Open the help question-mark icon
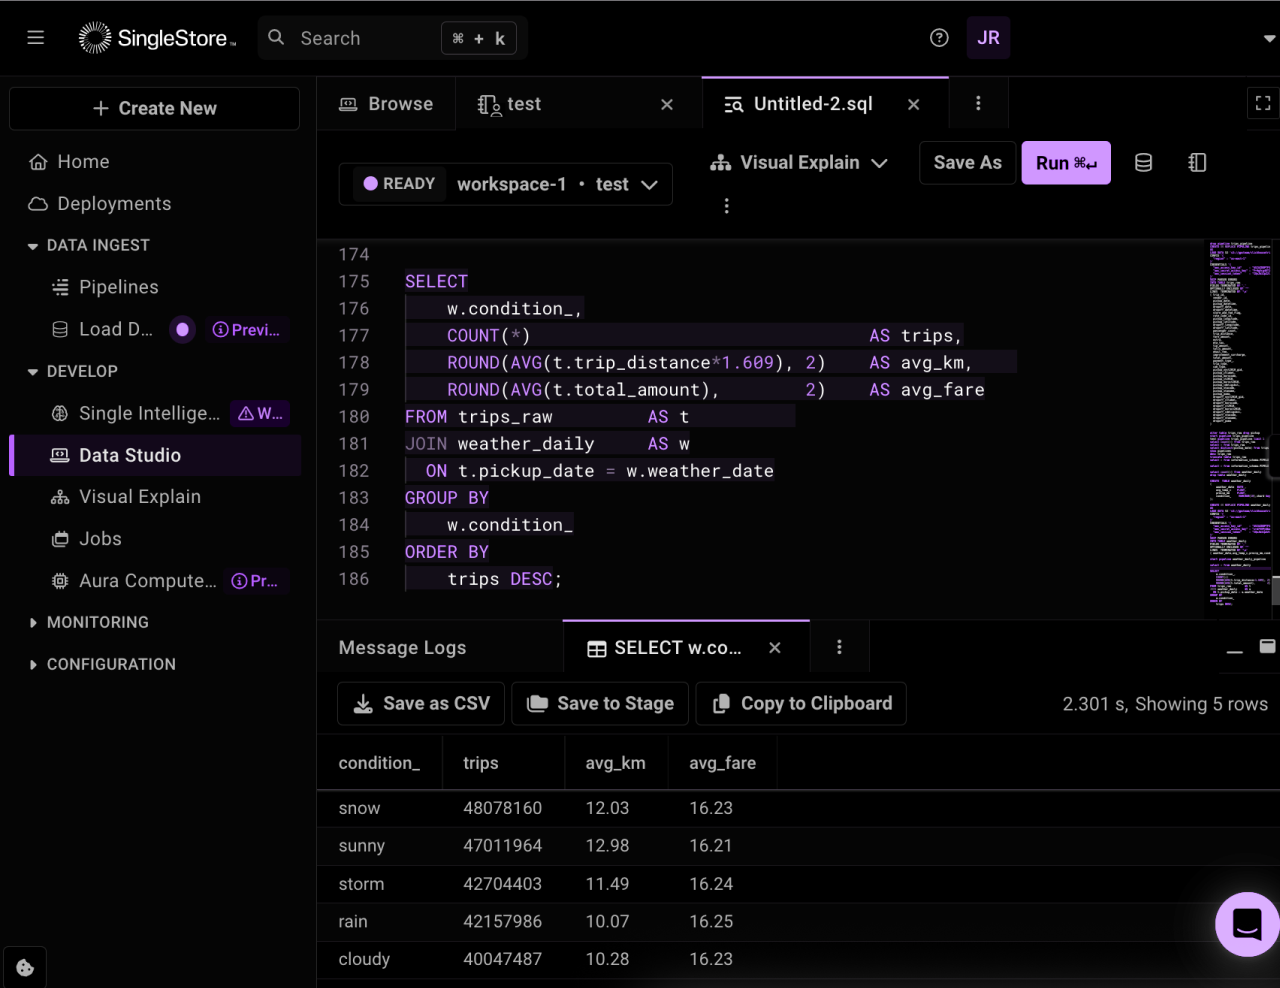Screen dimensions: 1280x988 (938, 37)
